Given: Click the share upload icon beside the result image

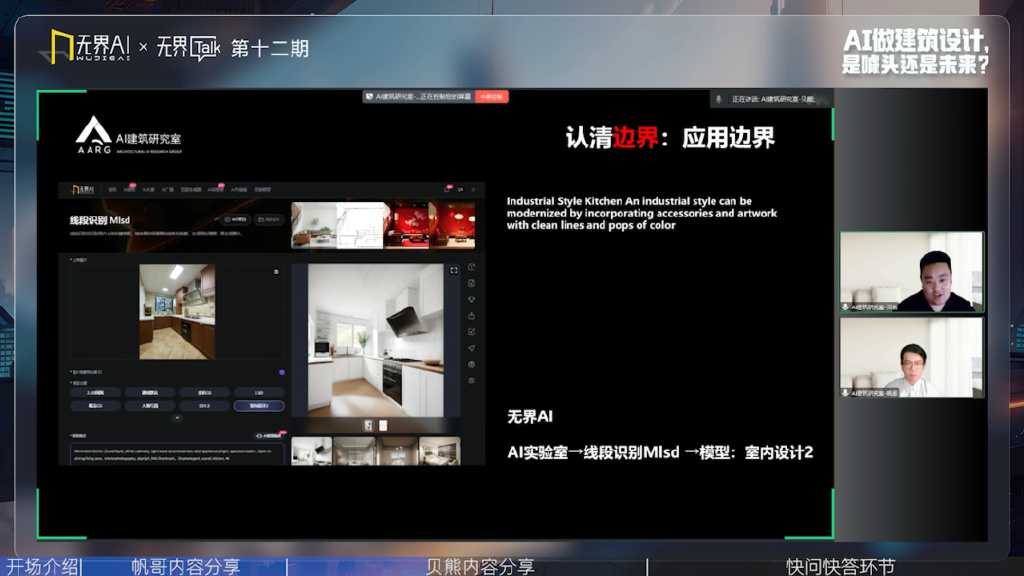Looking at the screenshot, I should [472, 316].
